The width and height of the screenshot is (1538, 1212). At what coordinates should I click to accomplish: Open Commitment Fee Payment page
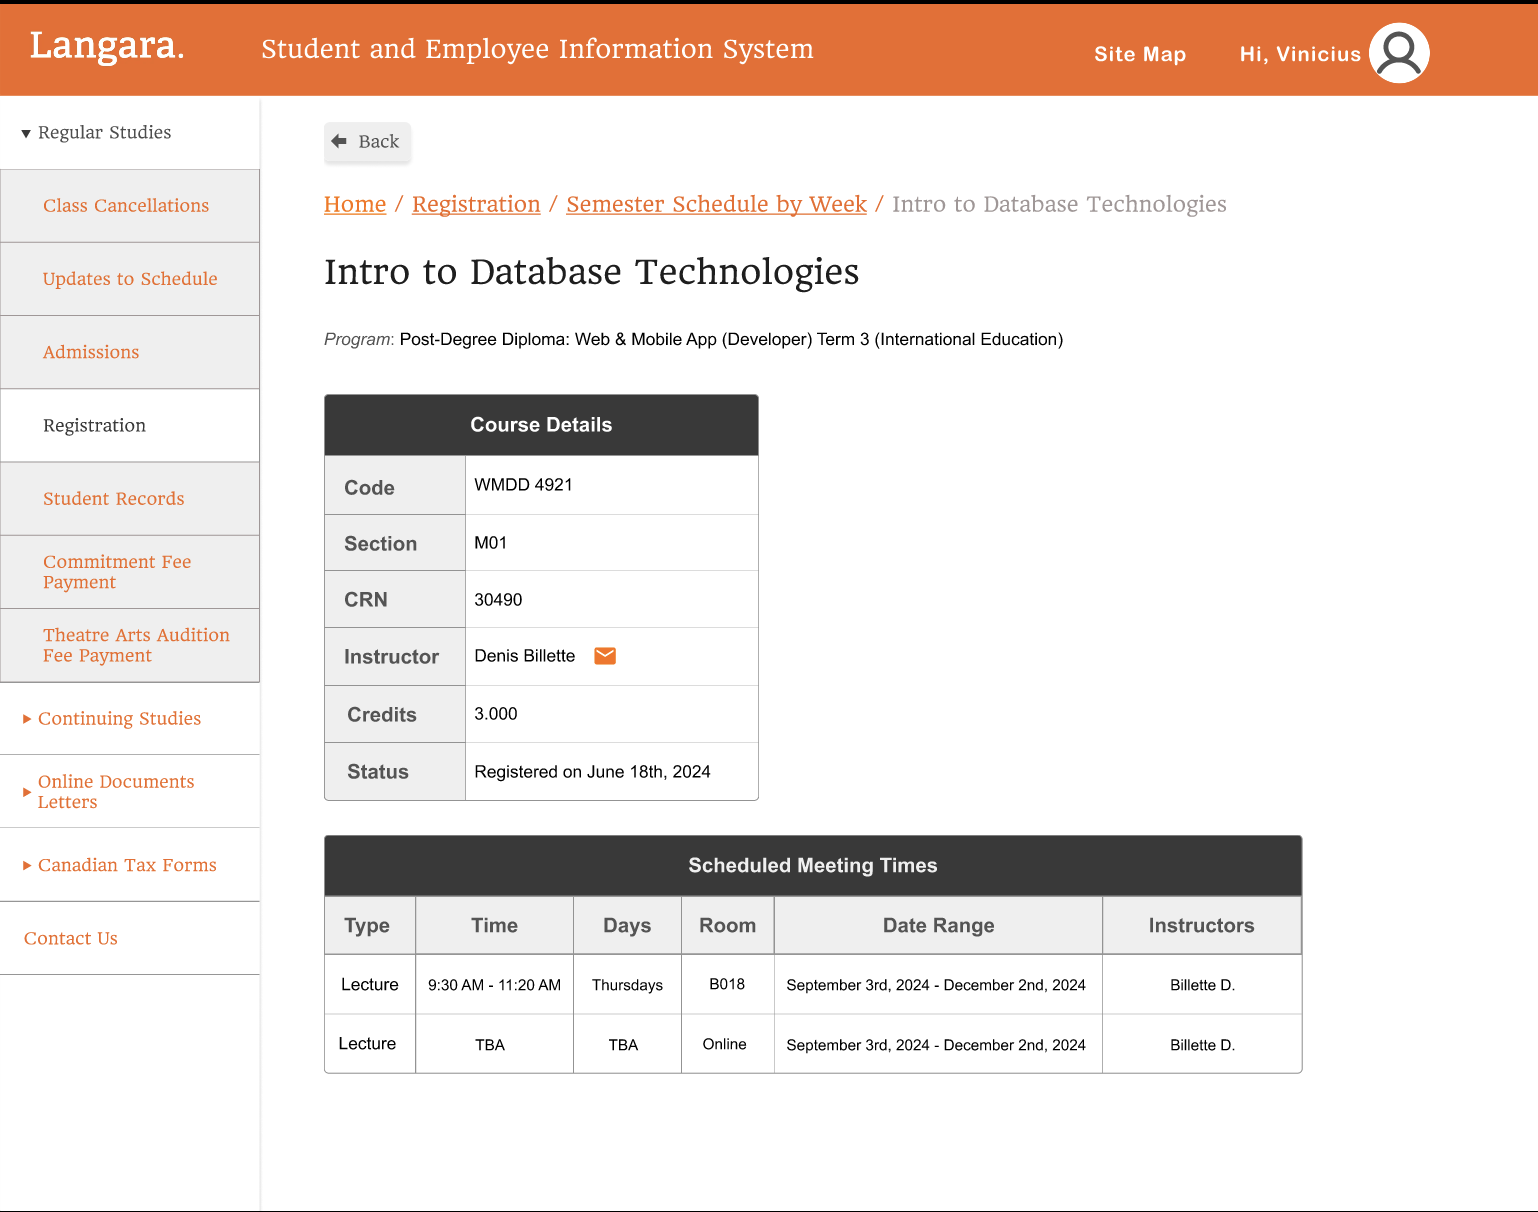coord(117,572)
